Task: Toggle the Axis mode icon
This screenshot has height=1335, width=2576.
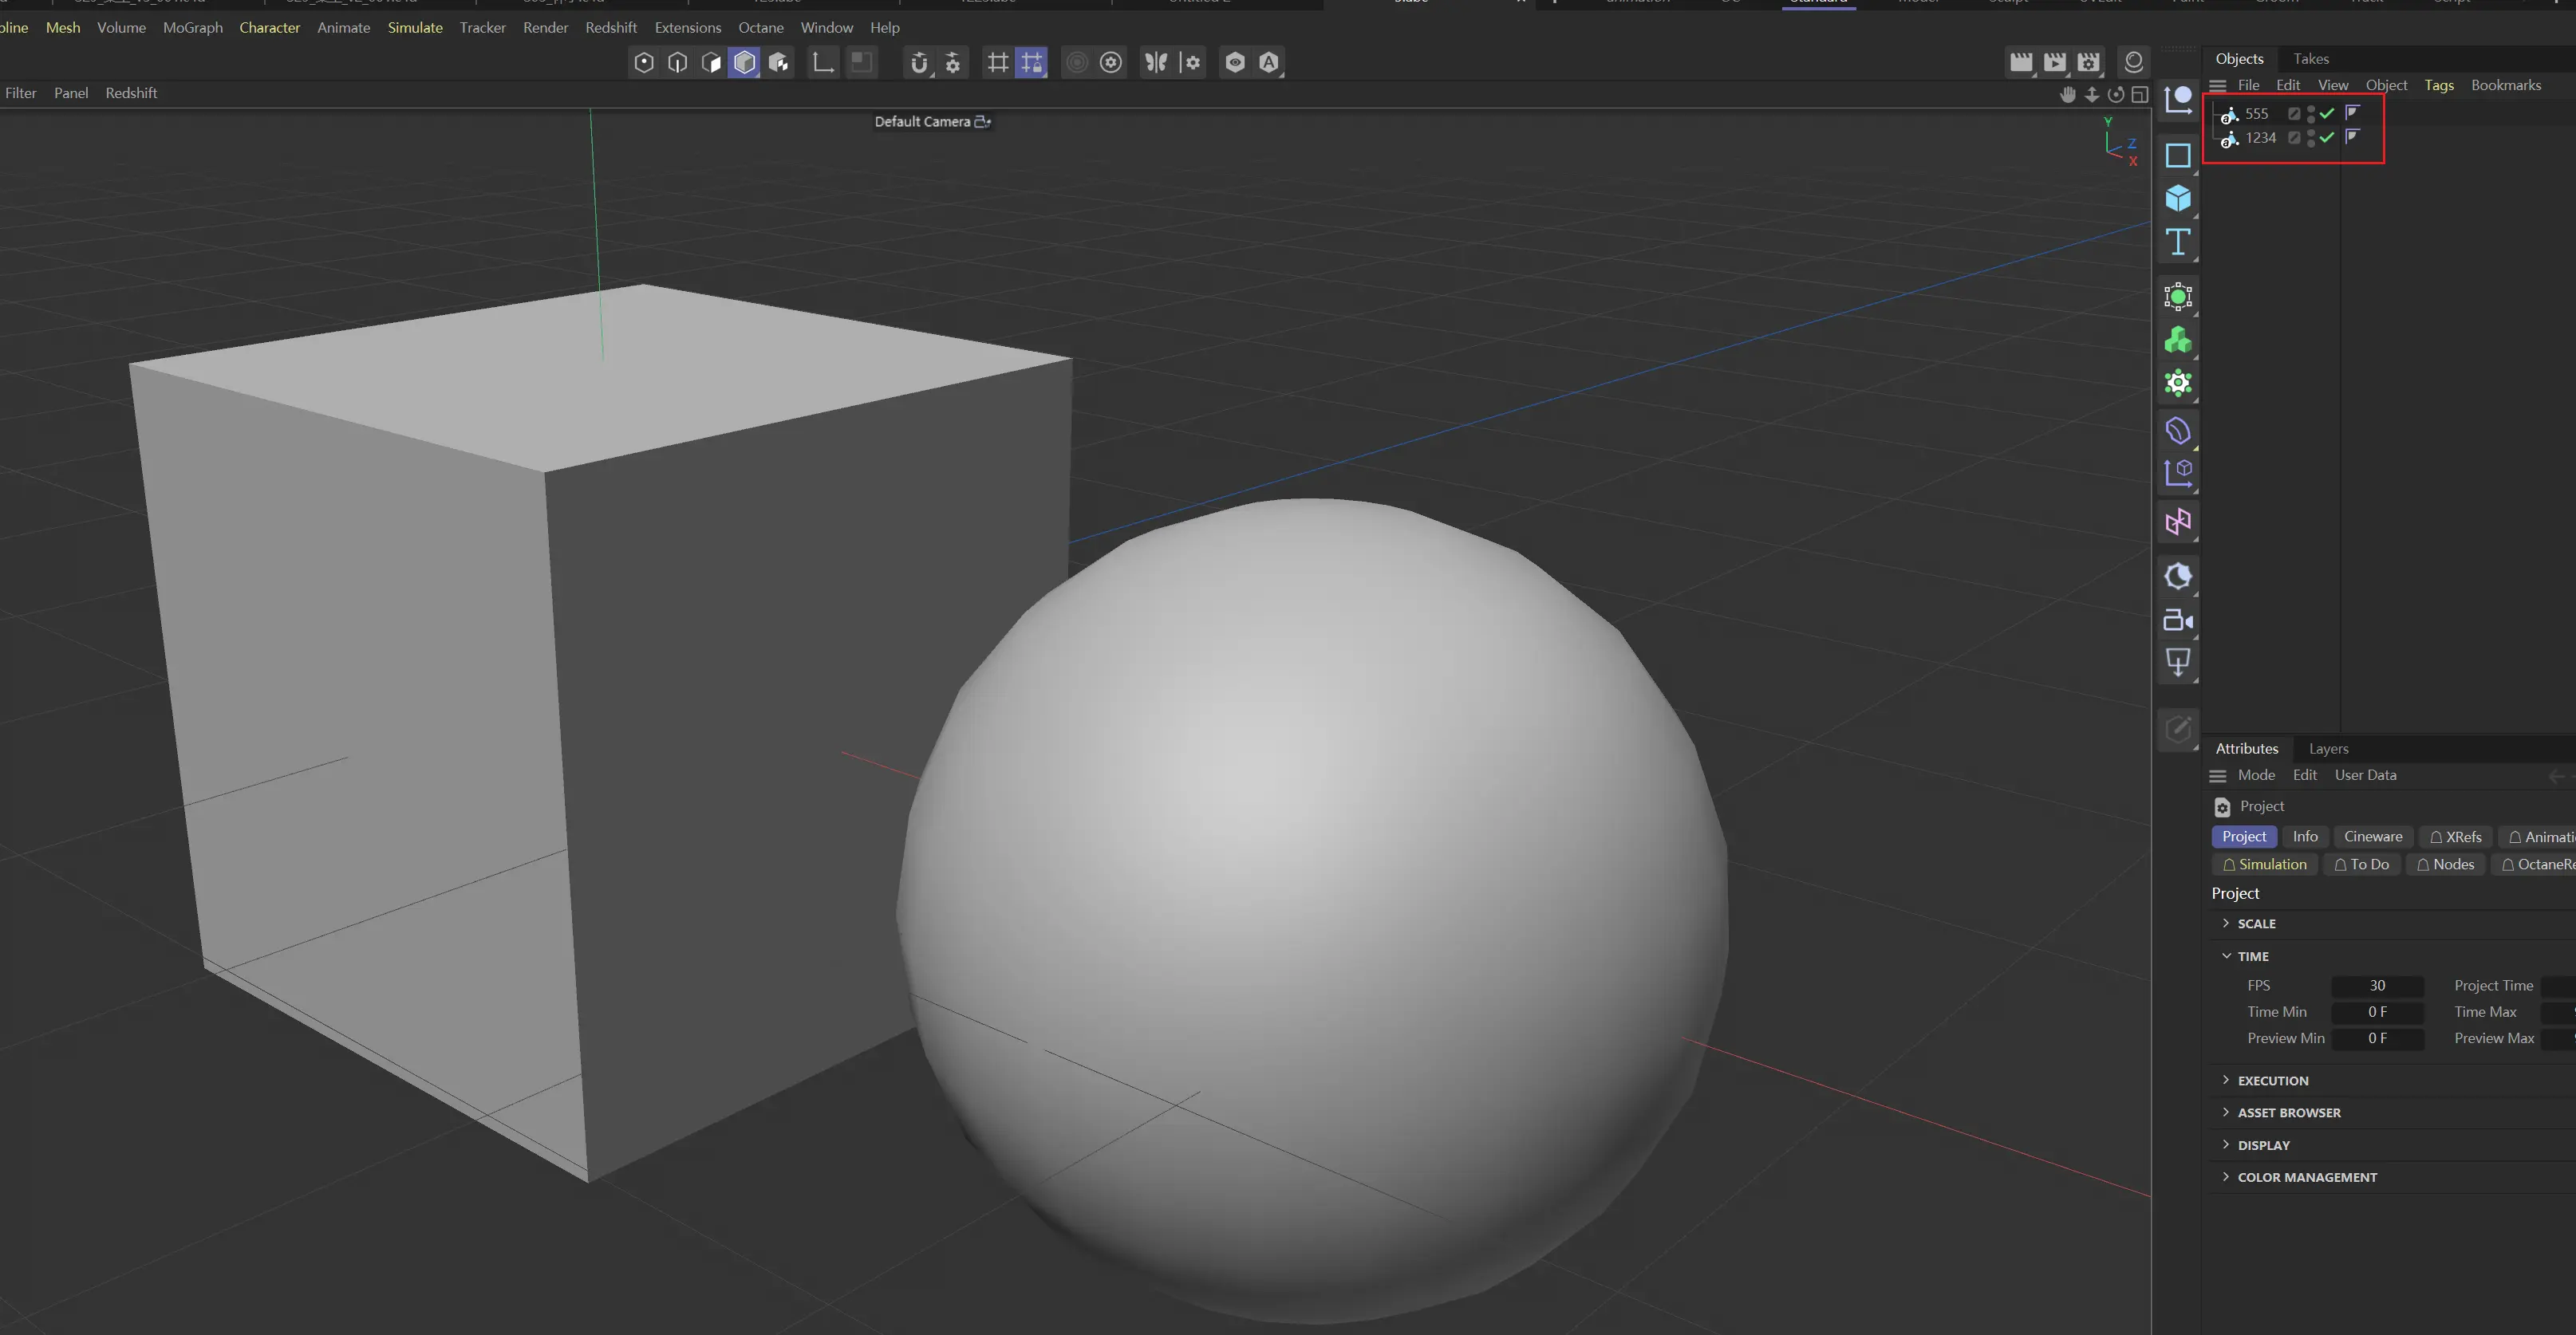Action: tap(823, 63)
